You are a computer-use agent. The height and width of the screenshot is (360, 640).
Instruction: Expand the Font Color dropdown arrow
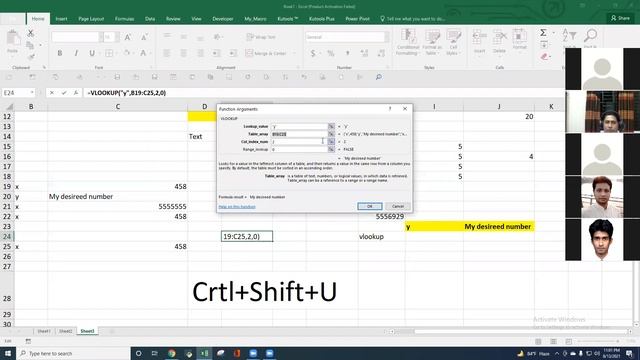pyautogui.click(x=151, y=53)
